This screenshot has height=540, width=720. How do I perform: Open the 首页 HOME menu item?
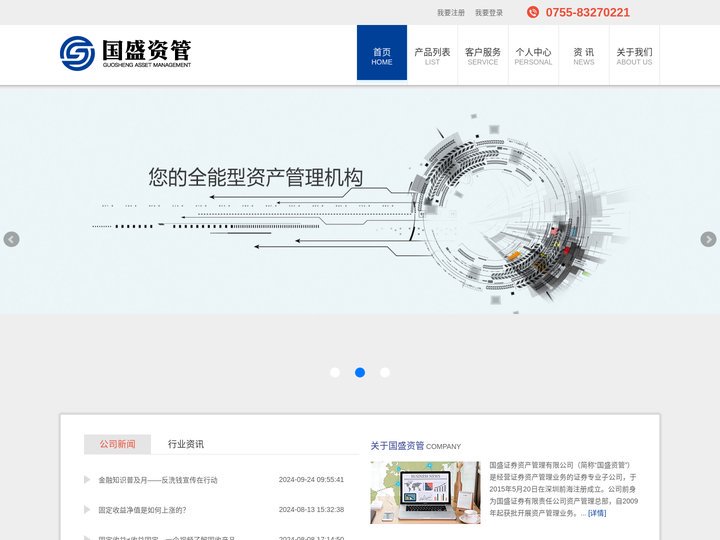[382, 52]
